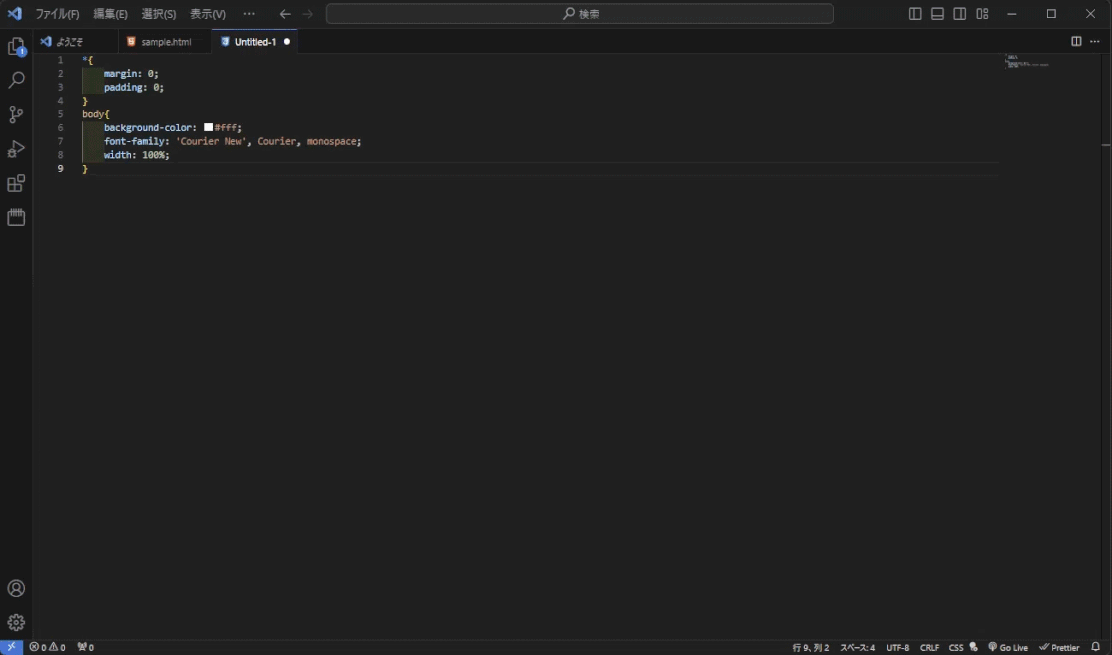Open the Manage gear settings icon
This screenshot has height=655, width=1112.
[x=16, y=622]
